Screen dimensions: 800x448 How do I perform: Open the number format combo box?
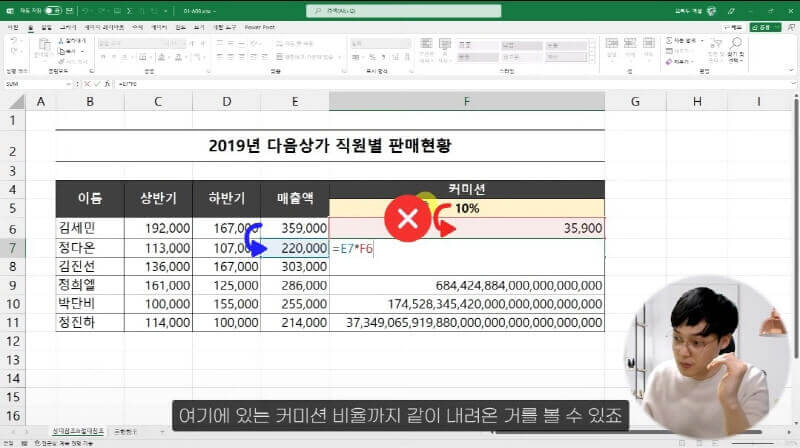click(x=381, y=44)
